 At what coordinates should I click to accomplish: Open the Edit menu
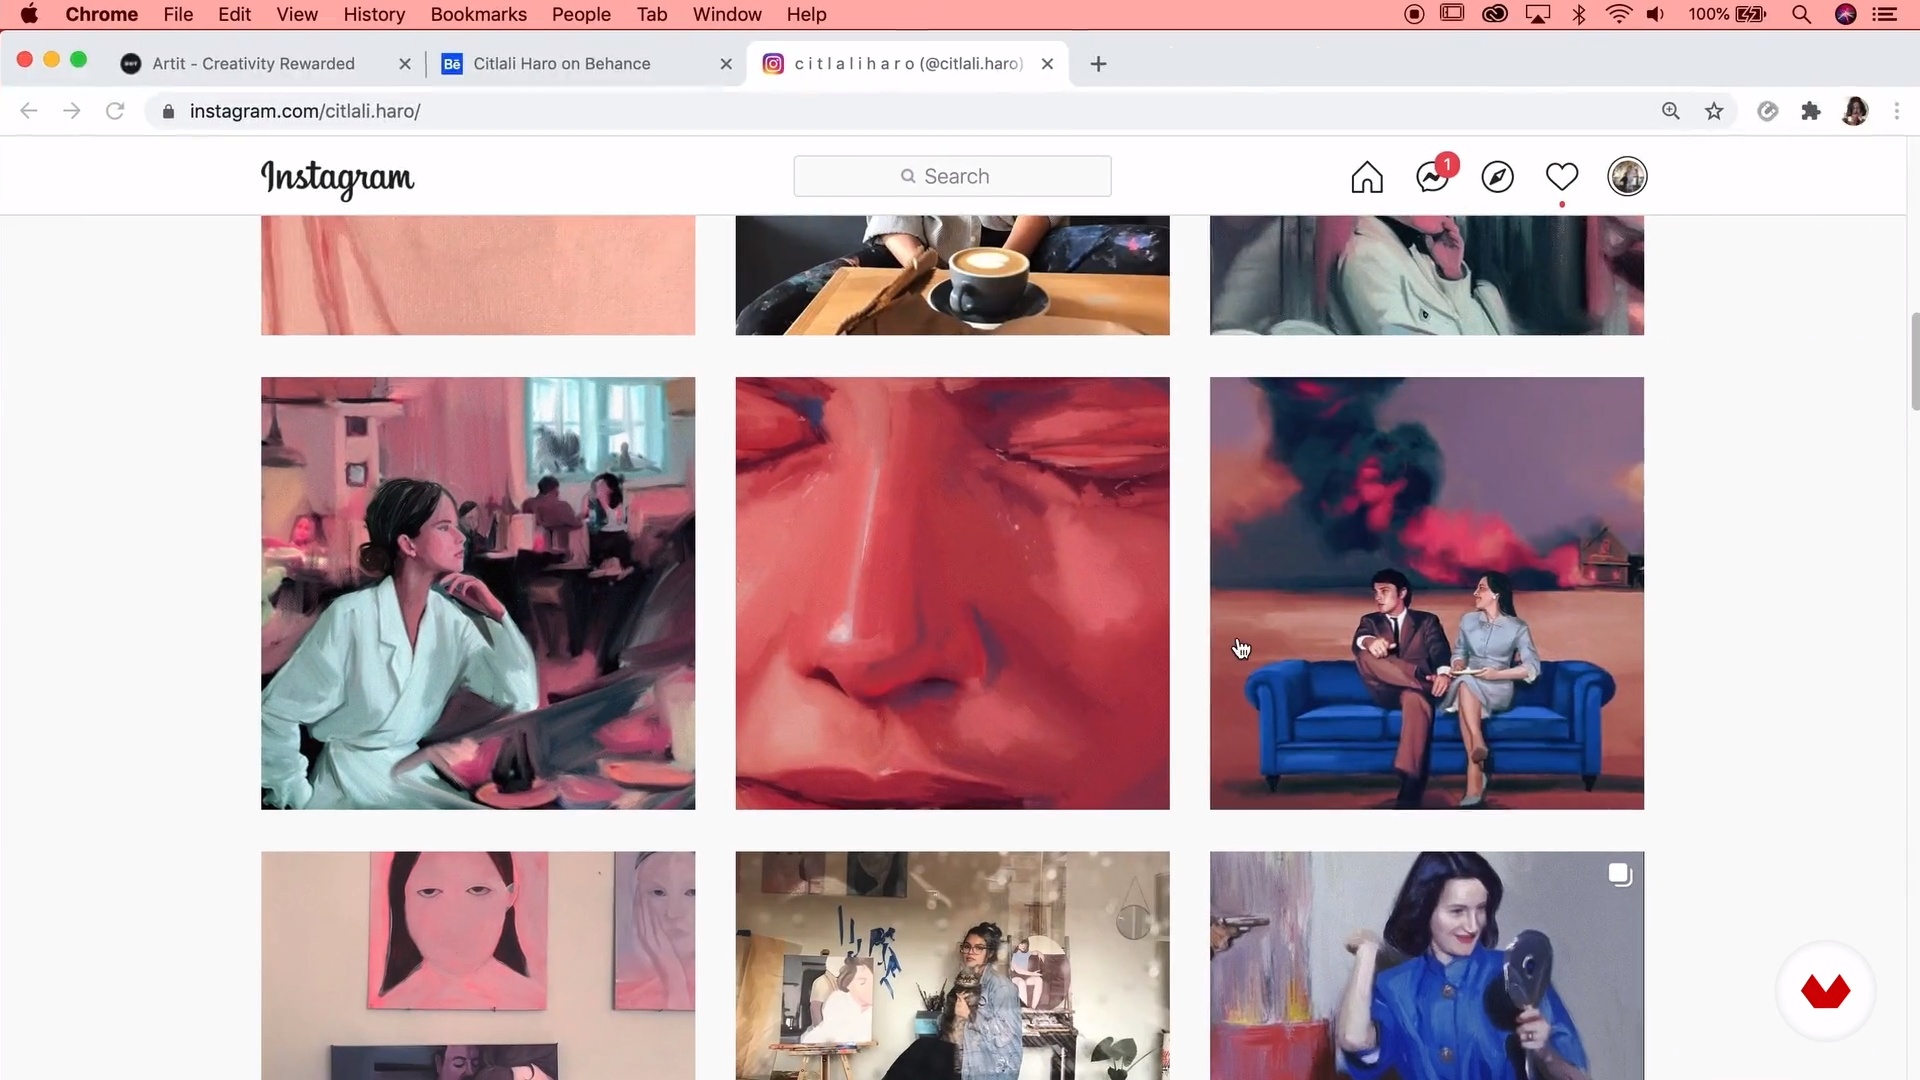(235, 14)
